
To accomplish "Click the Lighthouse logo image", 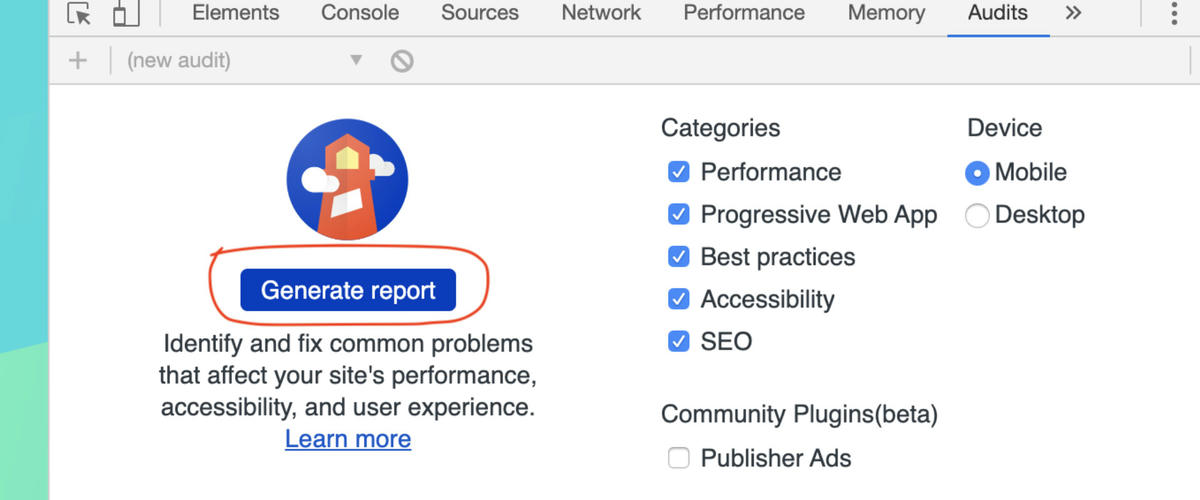I will click(347, 180).
